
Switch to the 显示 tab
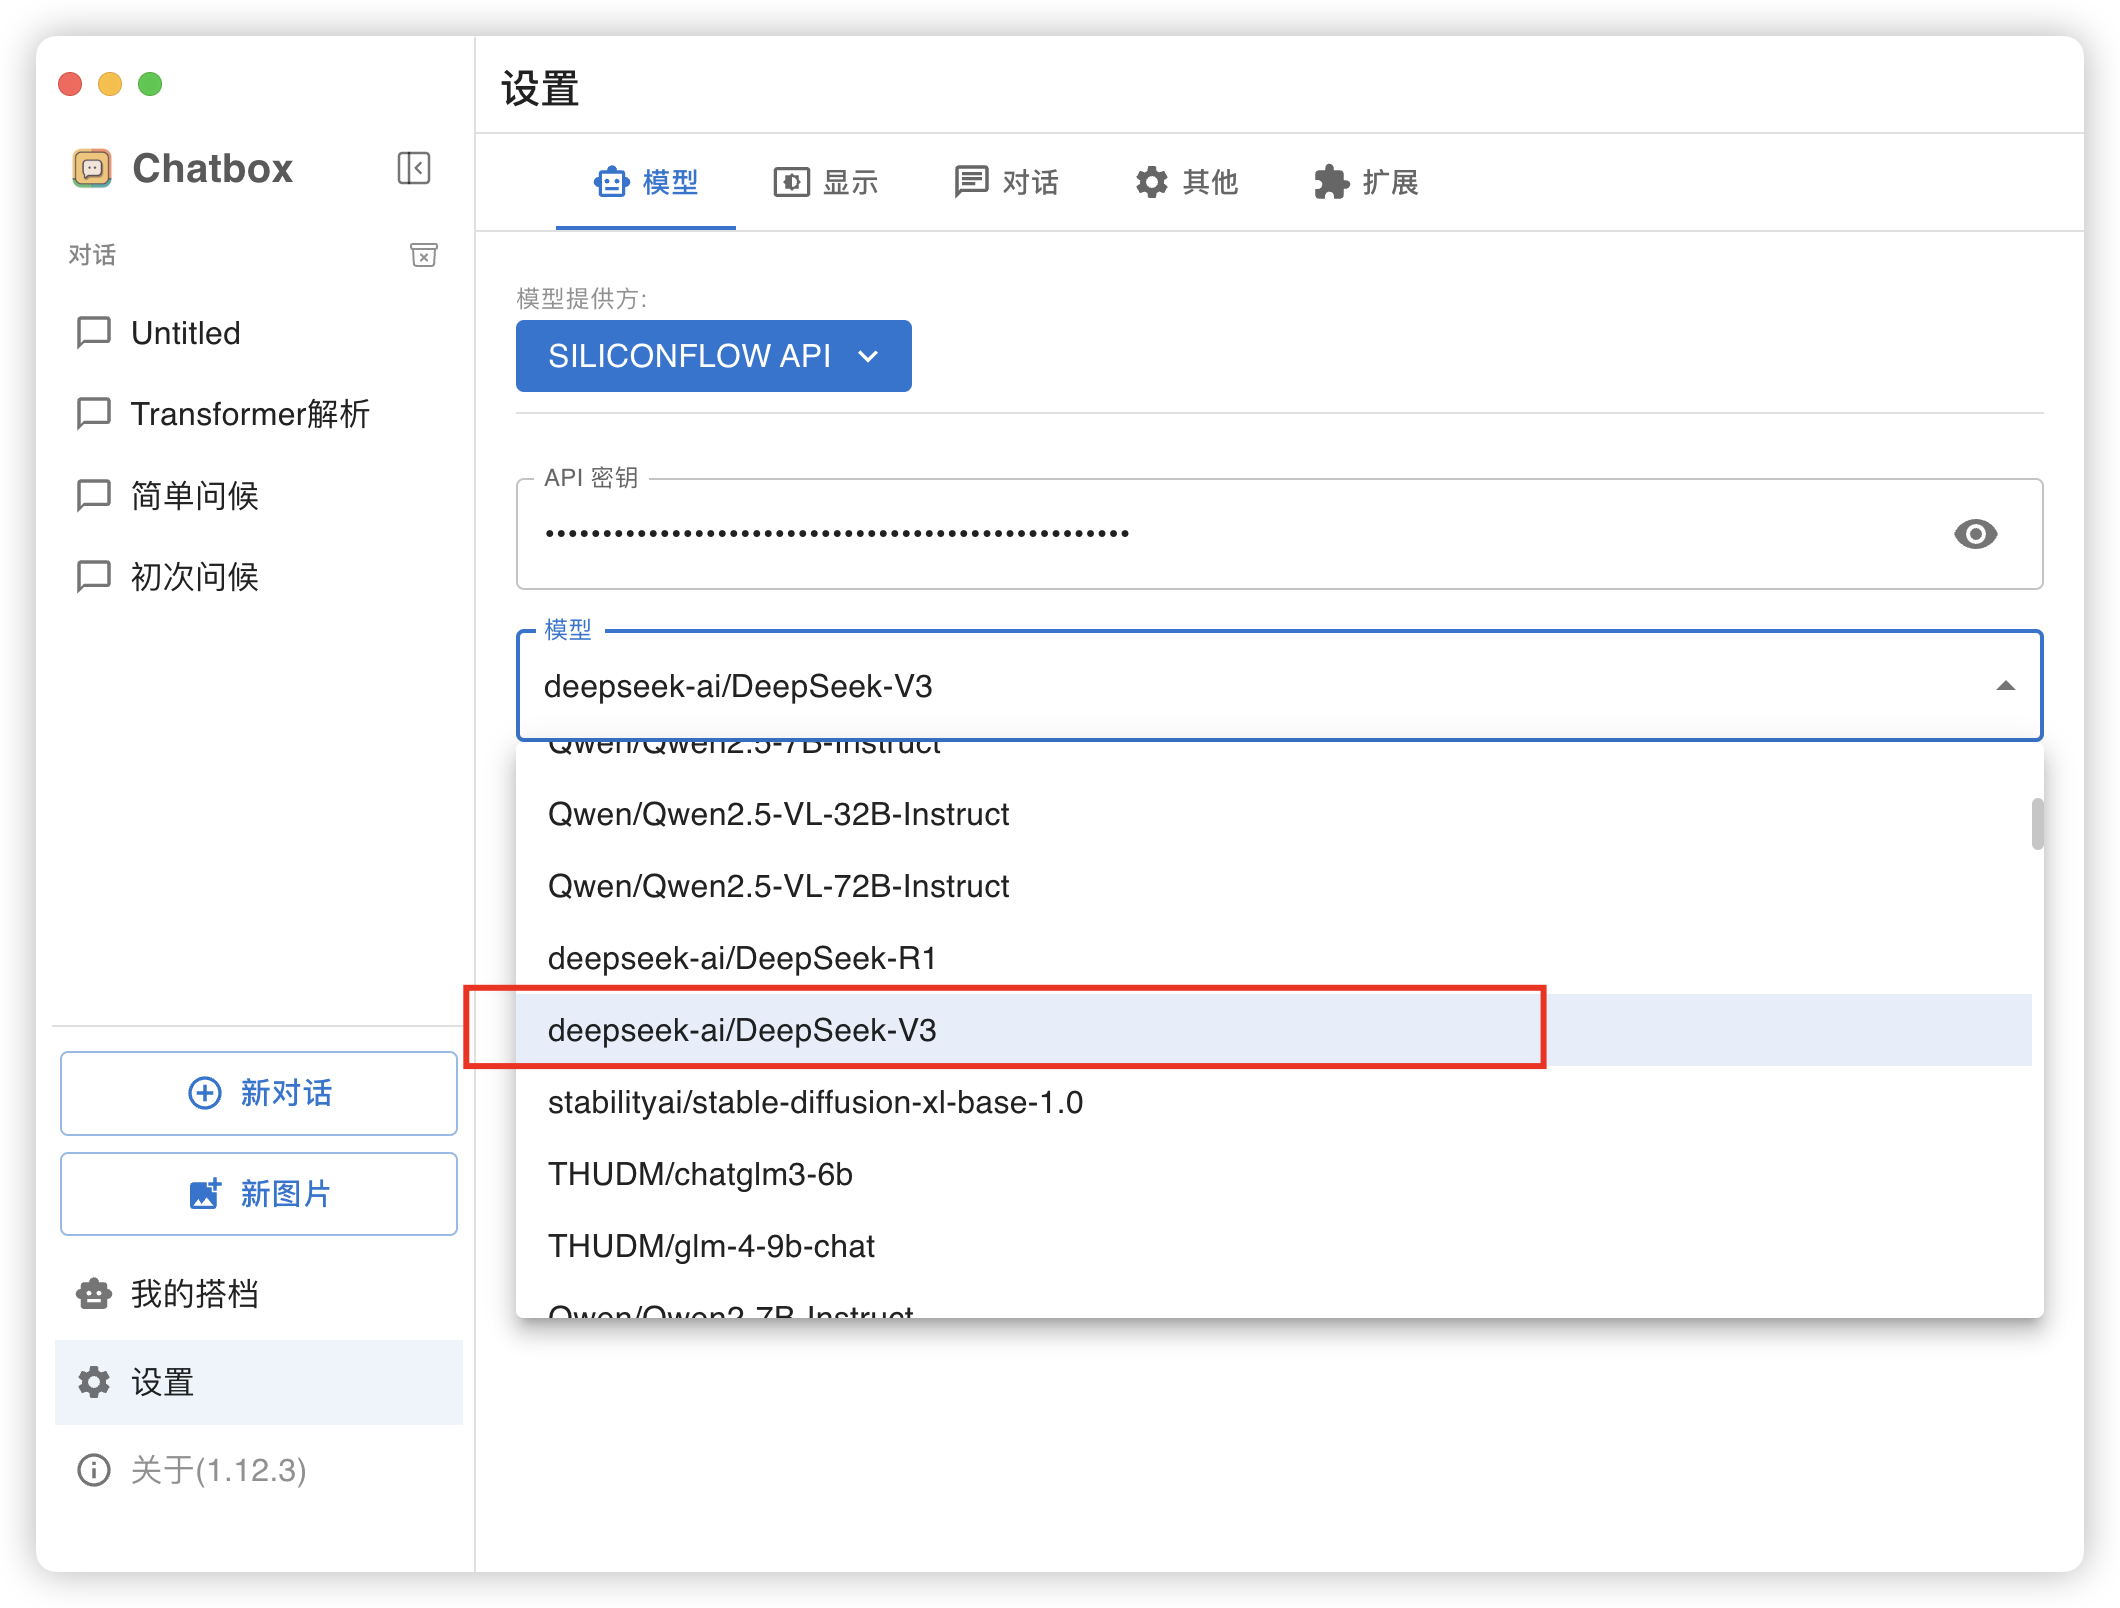click(x=826, y=182)
